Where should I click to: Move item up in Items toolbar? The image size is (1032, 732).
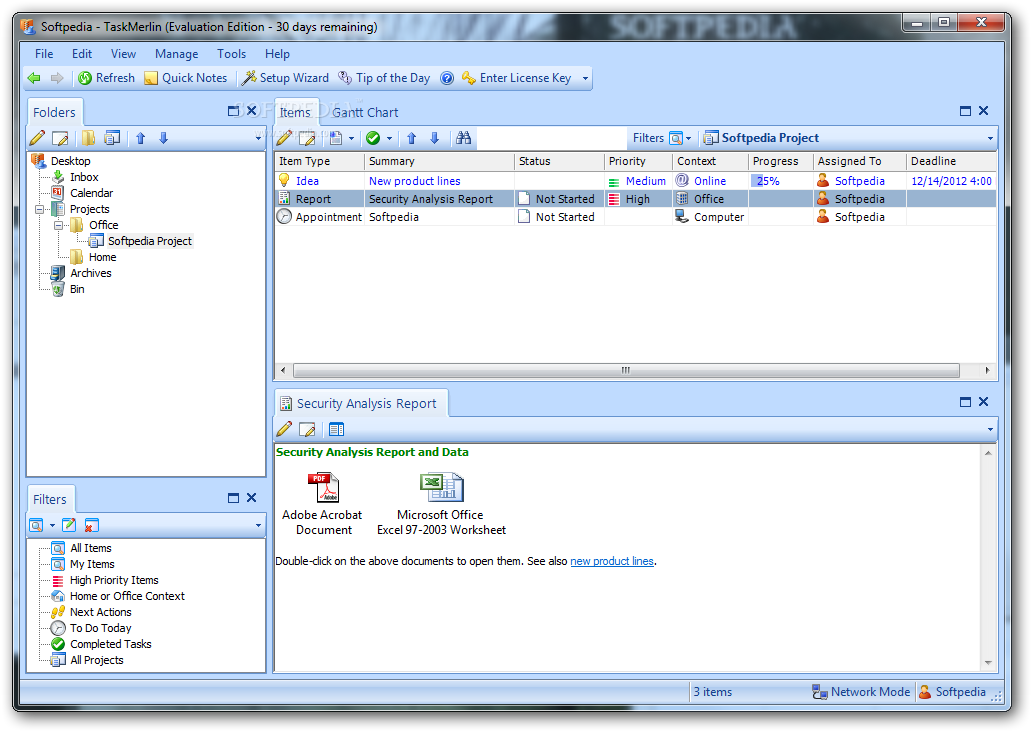tap(411, 138)
